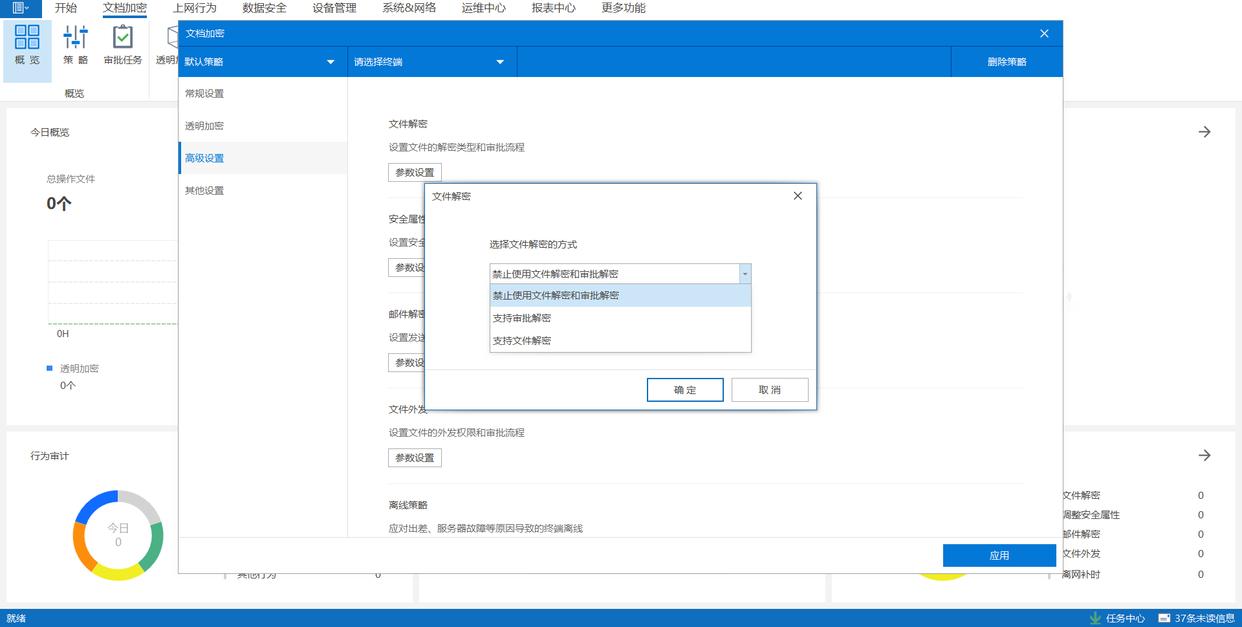Screen dimensions: 1242x627
Task: Click the 应用 apply button
Action: pyautogui.click(x=999, y=555)
